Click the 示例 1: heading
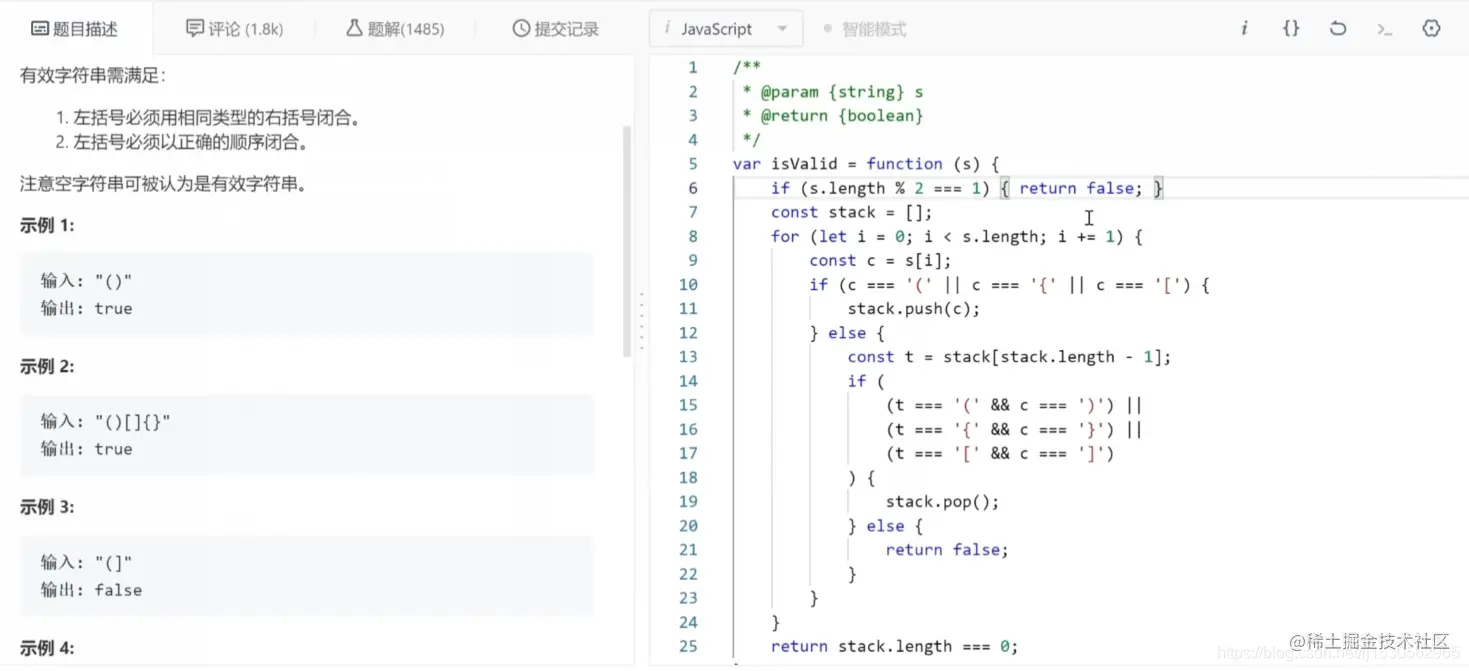1469x671 pixels. [47, 226]
